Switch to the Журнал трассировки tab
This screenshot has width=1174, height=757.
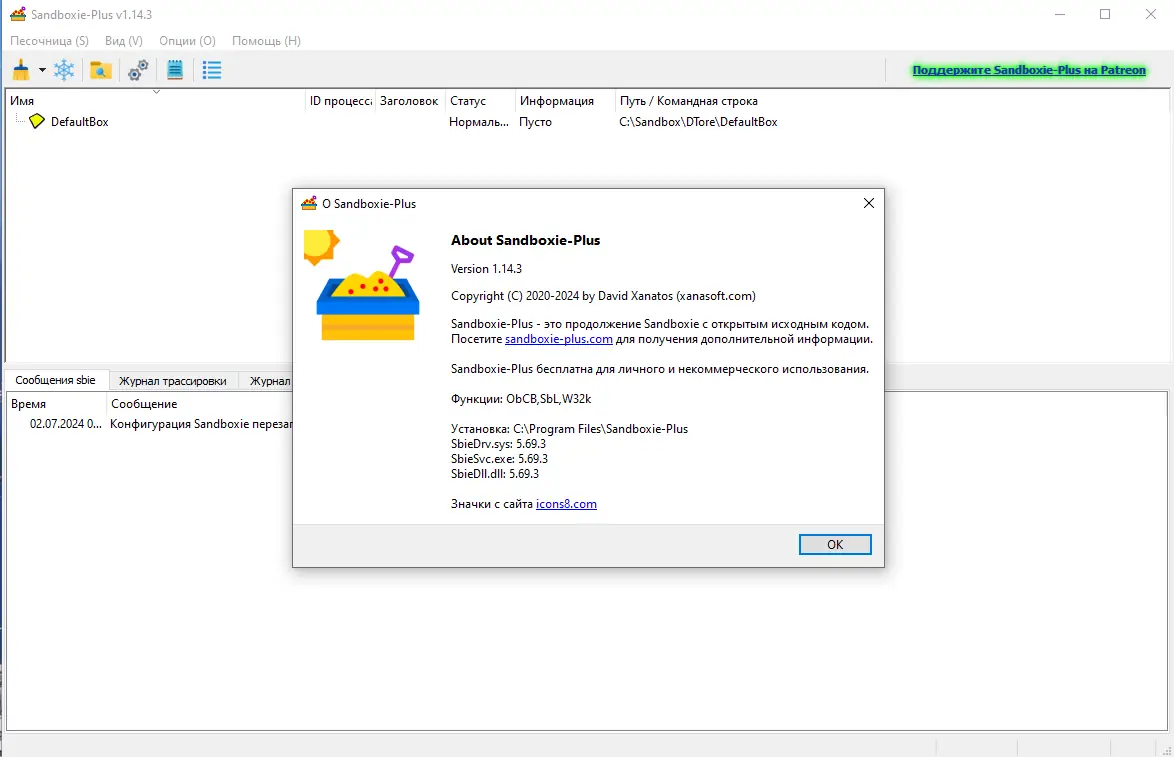(x=172, y=380)
